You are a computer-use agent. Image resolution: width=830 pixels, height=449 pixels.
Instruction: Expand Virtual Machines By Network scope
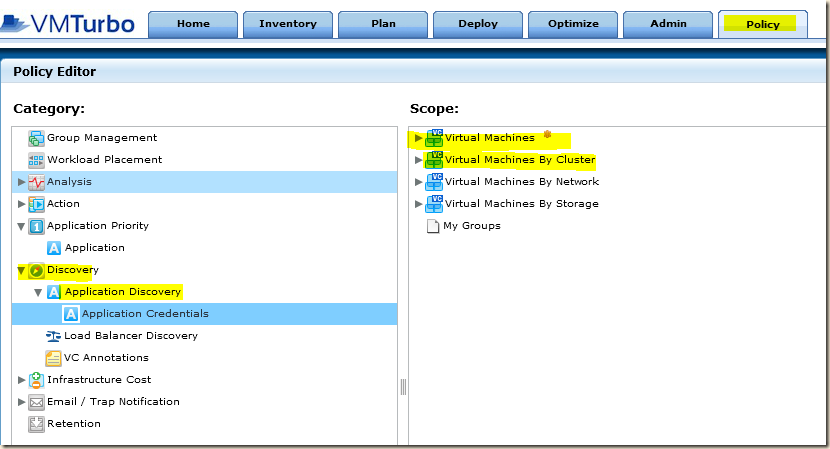click(x=418, y=182)
